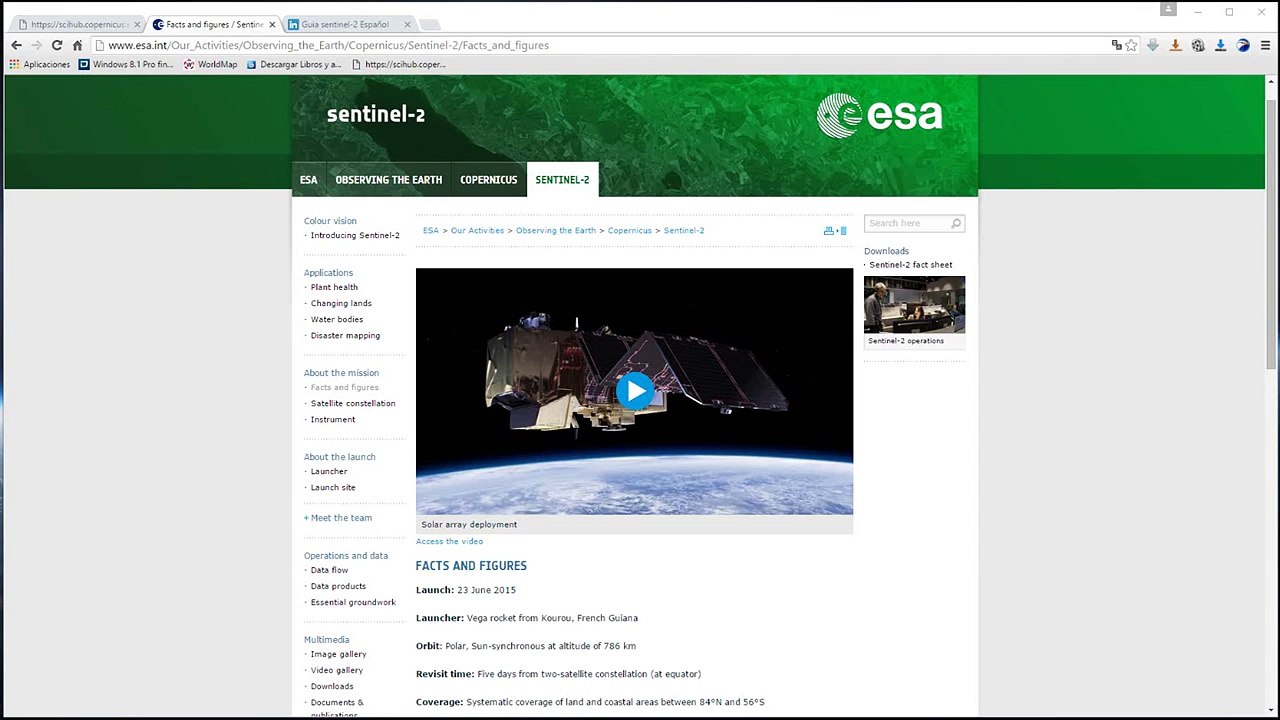The height and width of the screenshot is (720, 1280).
Task: Bookmark this page with the star icon
Action: (1131, 45)
